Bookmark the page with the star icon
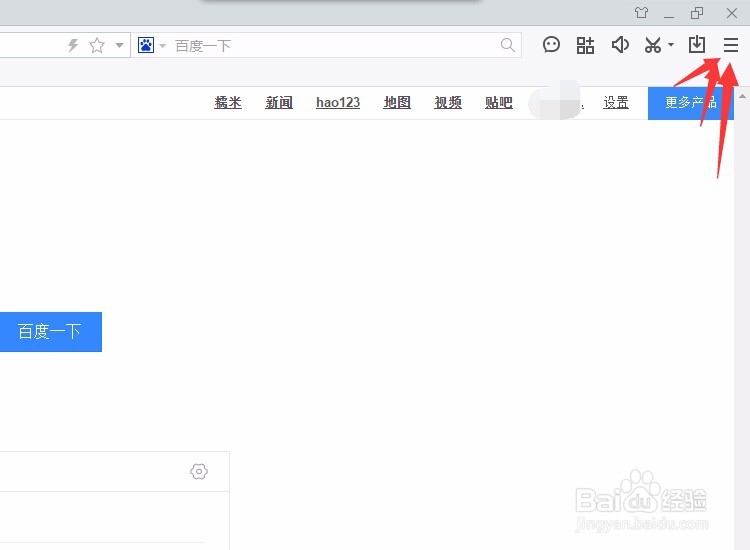This screenshot has height=550, width=750. coord(97,46)
